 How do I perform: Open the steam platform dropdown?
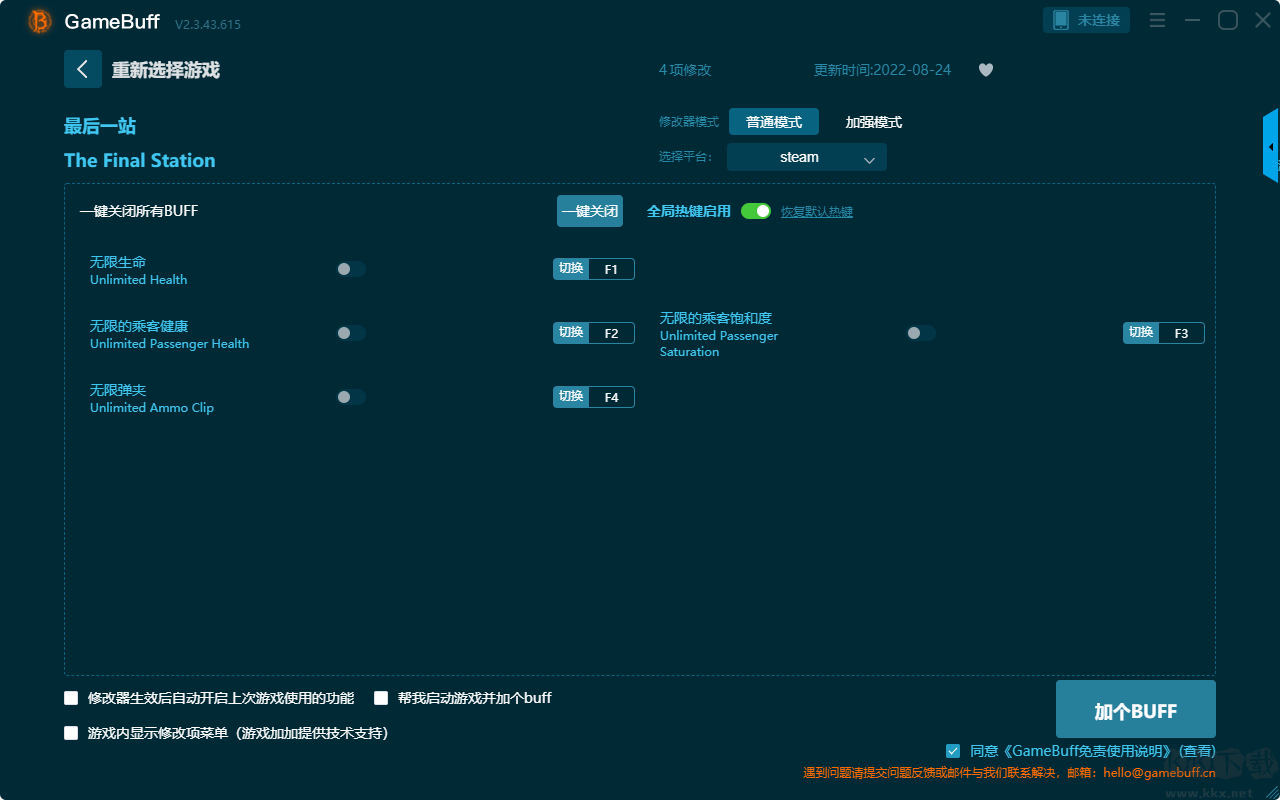tap(807, 157)
